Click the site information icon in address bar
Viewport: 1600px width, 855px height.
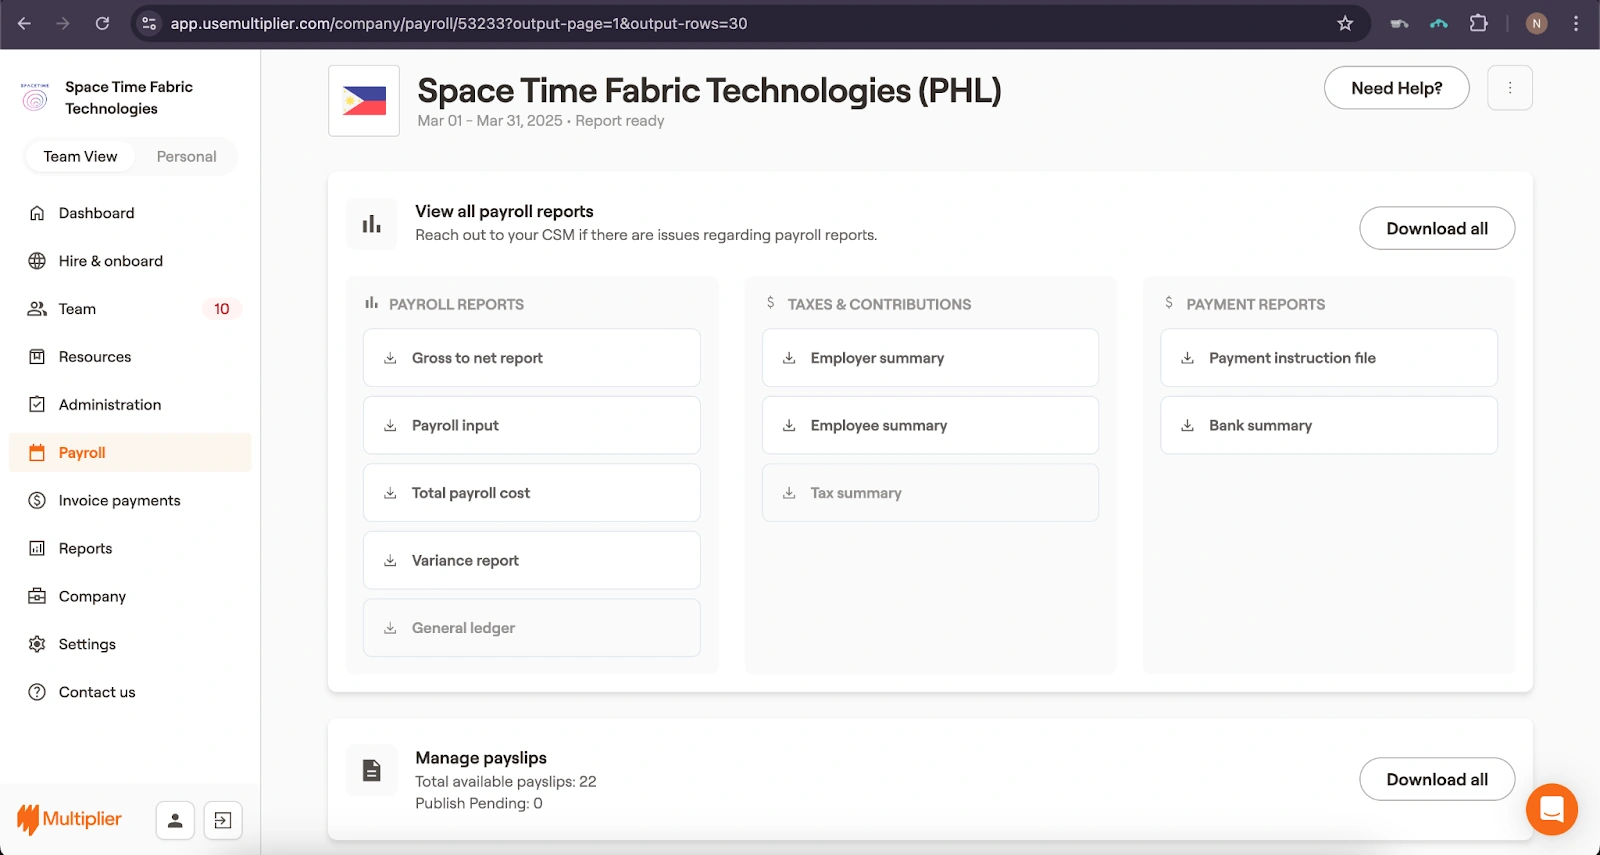click(149, 23)
